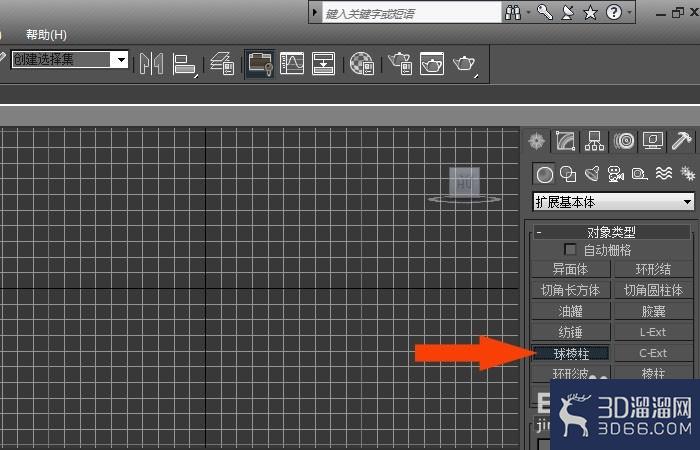This screenshot has width=700, height=450.
Task: Click the satellite communication center icon
Action: click(567, 12)
